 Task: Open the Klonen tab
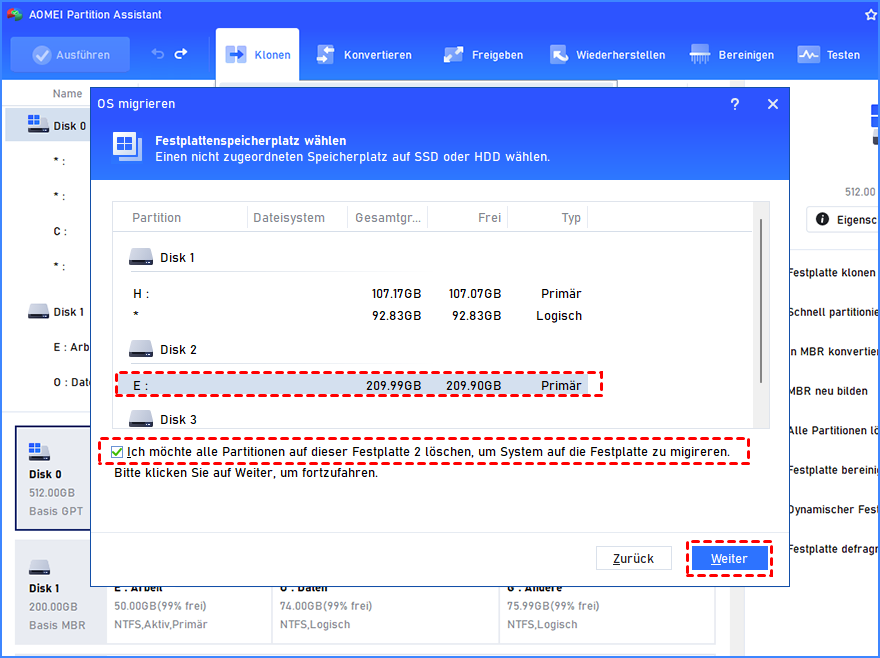258,54
